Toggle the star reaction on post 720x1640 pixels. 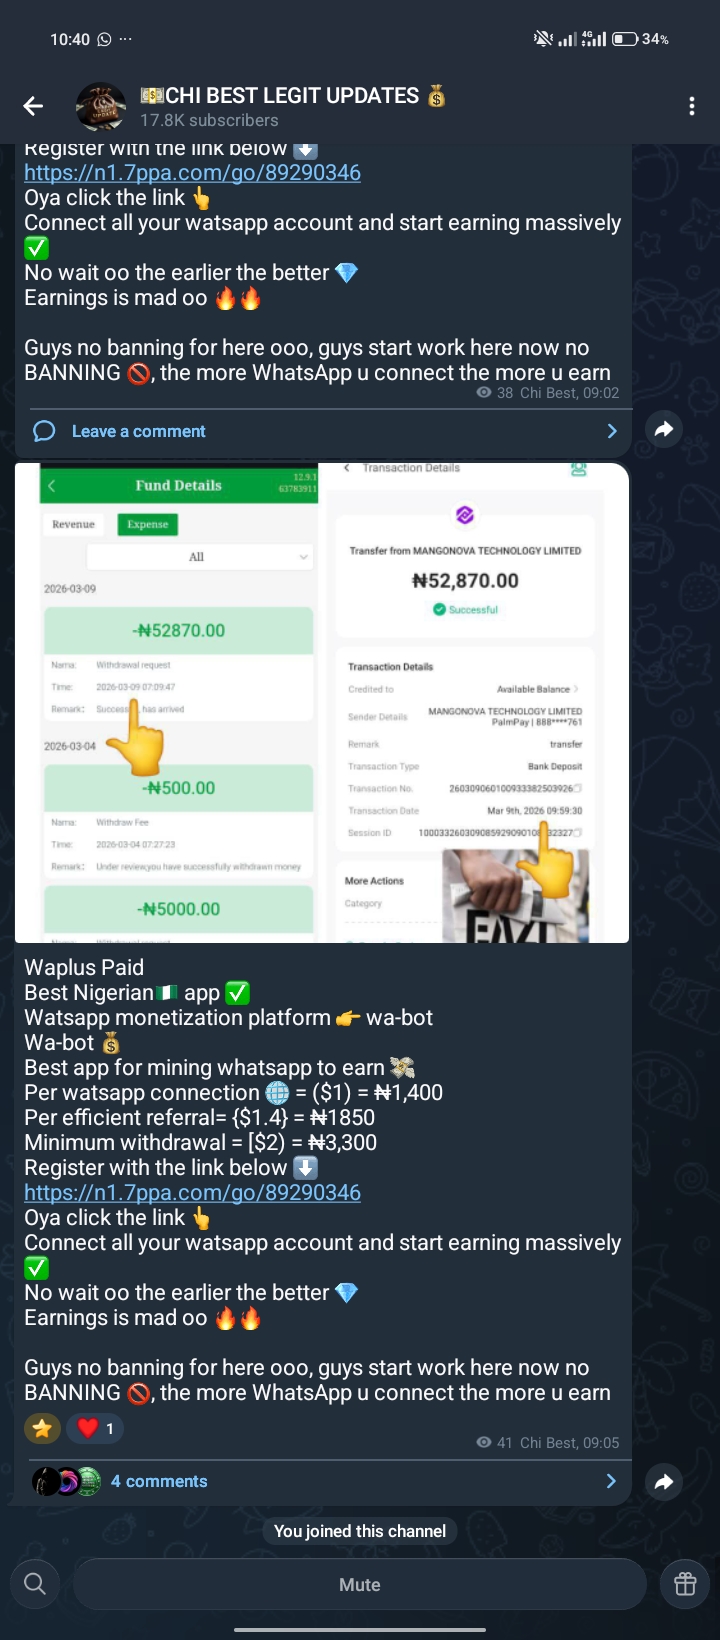[x=42, y=1428]
